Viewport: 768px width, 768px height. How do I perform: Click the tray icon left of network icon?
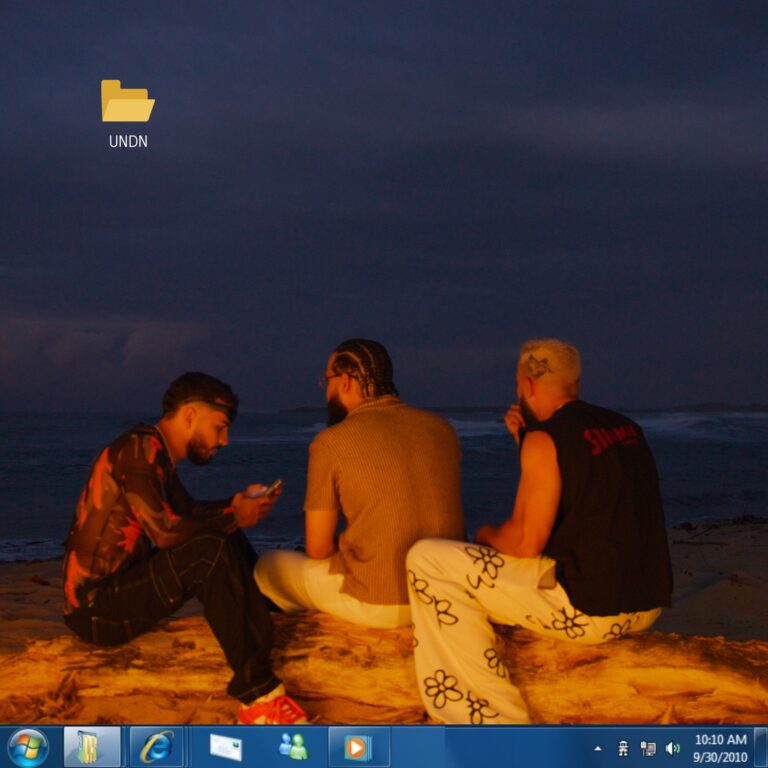tap(623, 748)
